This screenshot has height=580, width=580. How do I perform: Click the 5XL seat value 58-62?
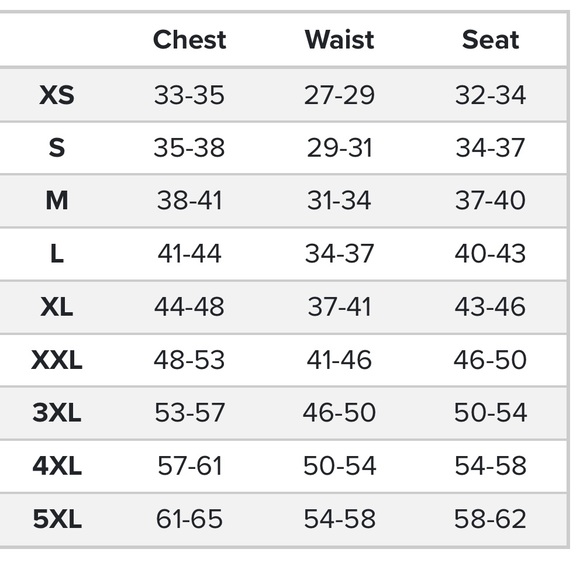[x=490, y=519]
